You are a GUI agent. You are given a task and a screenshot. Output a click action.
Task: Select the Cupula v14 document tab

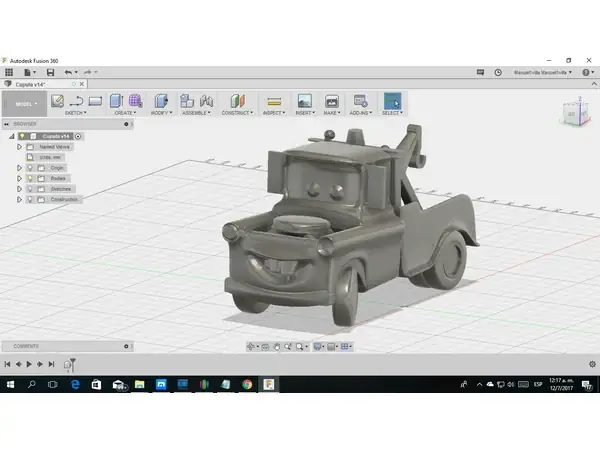(44, 84)
